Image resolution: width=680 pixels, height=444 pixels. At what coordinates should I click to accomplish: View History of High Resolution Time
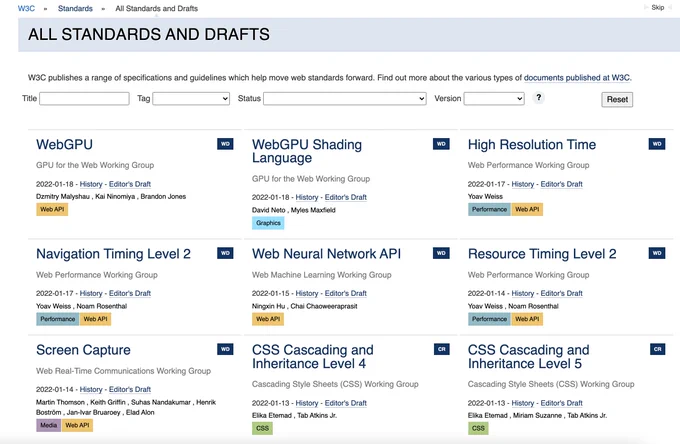click(x=523, y=184)
